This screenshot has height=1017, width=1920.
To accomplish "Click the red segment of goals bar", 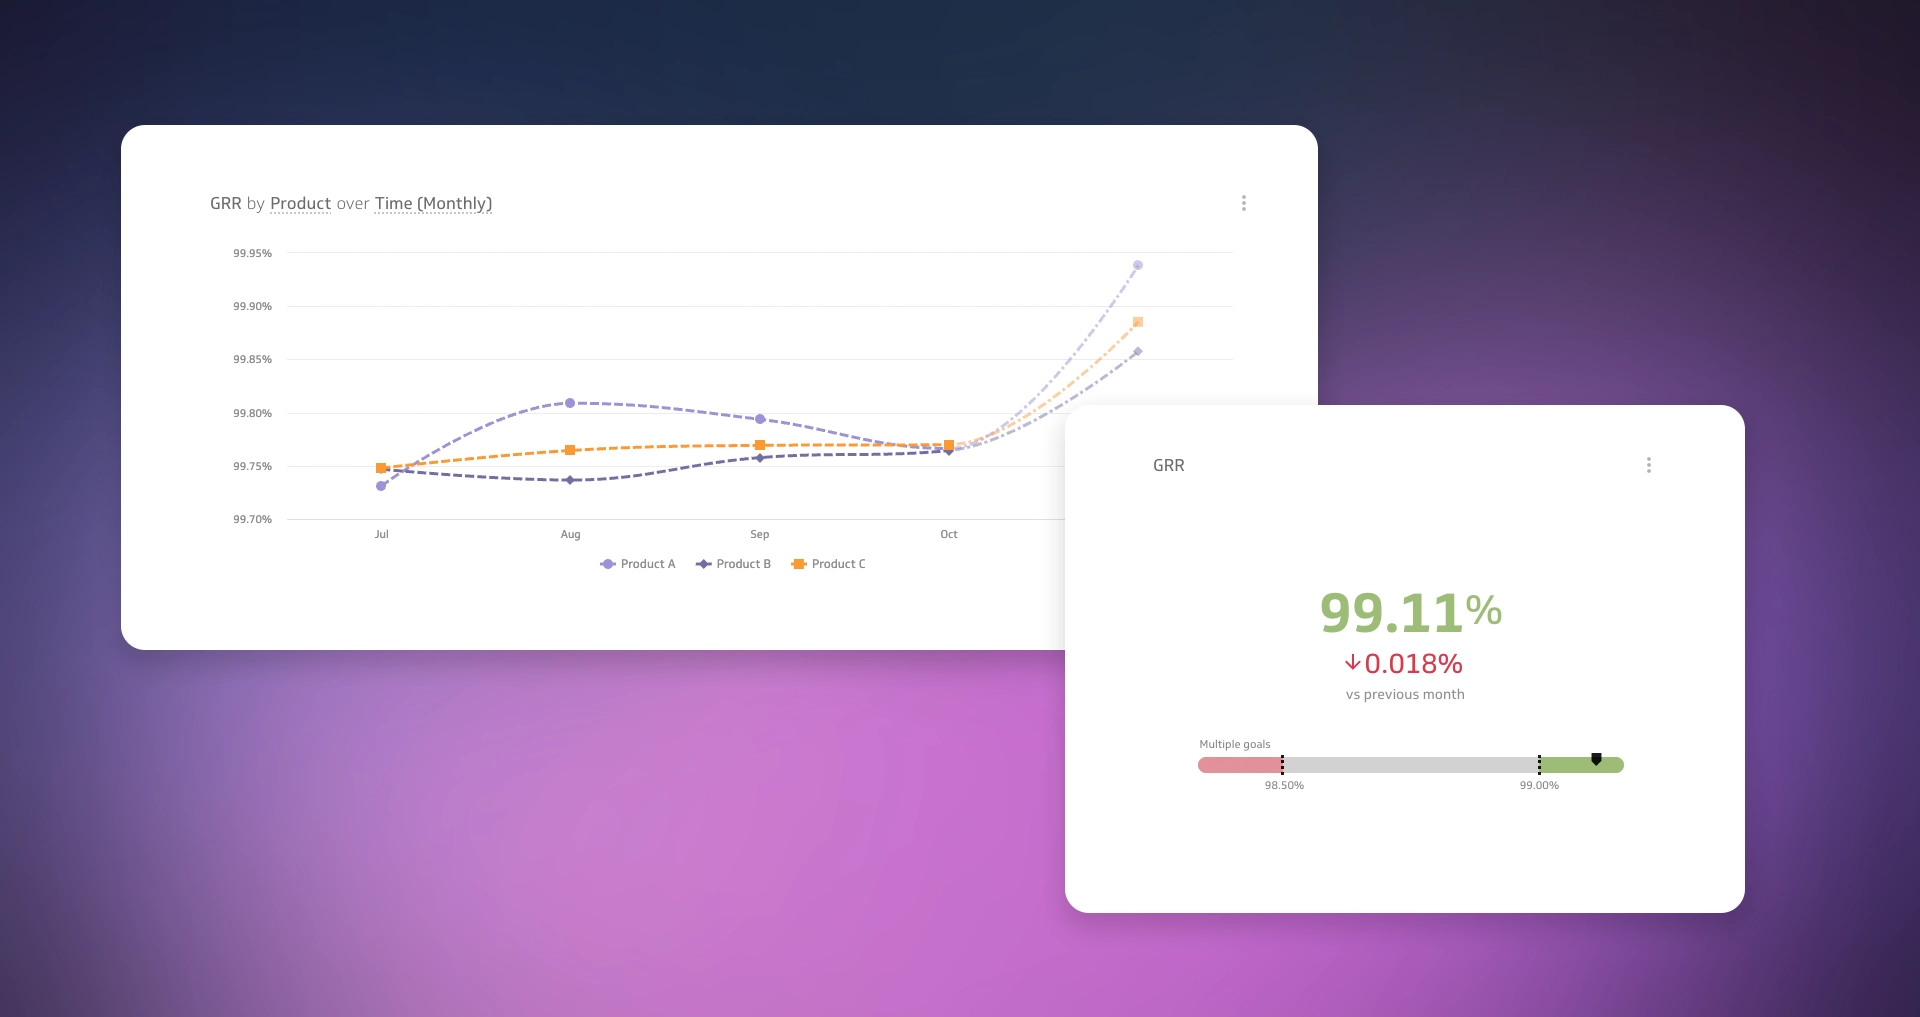I will pos(1239,765).
